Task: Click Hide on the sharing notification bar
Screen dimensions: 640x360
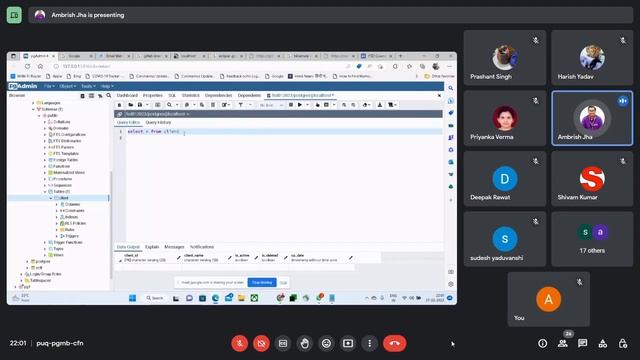Action: click(283, 282)
